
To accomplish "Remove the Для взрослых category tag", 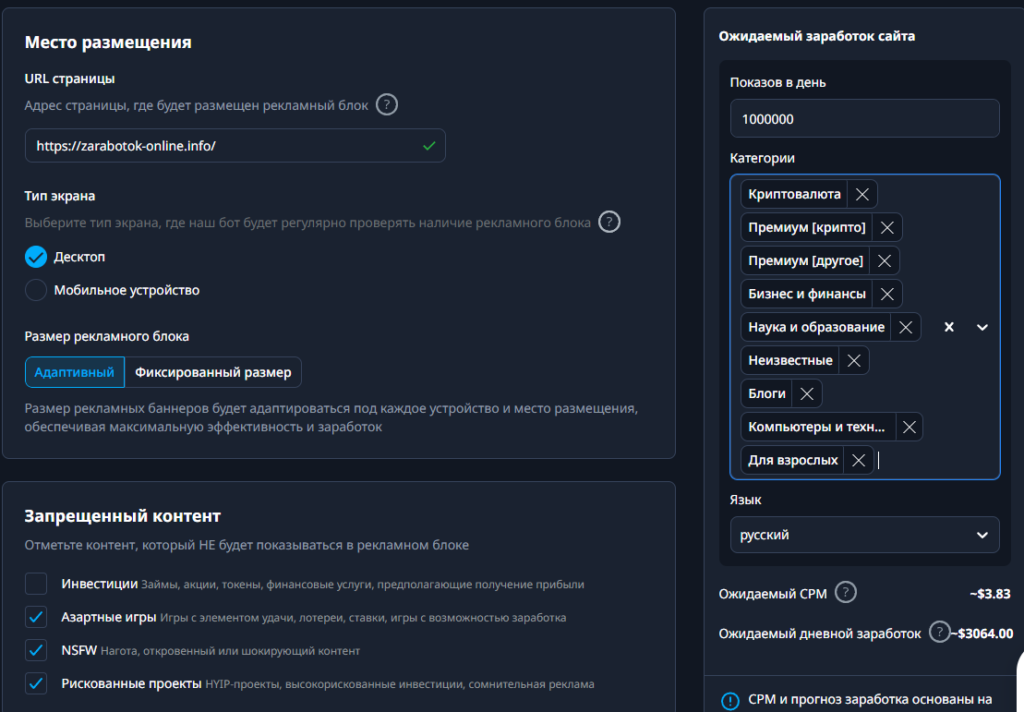I will point(858,460).
